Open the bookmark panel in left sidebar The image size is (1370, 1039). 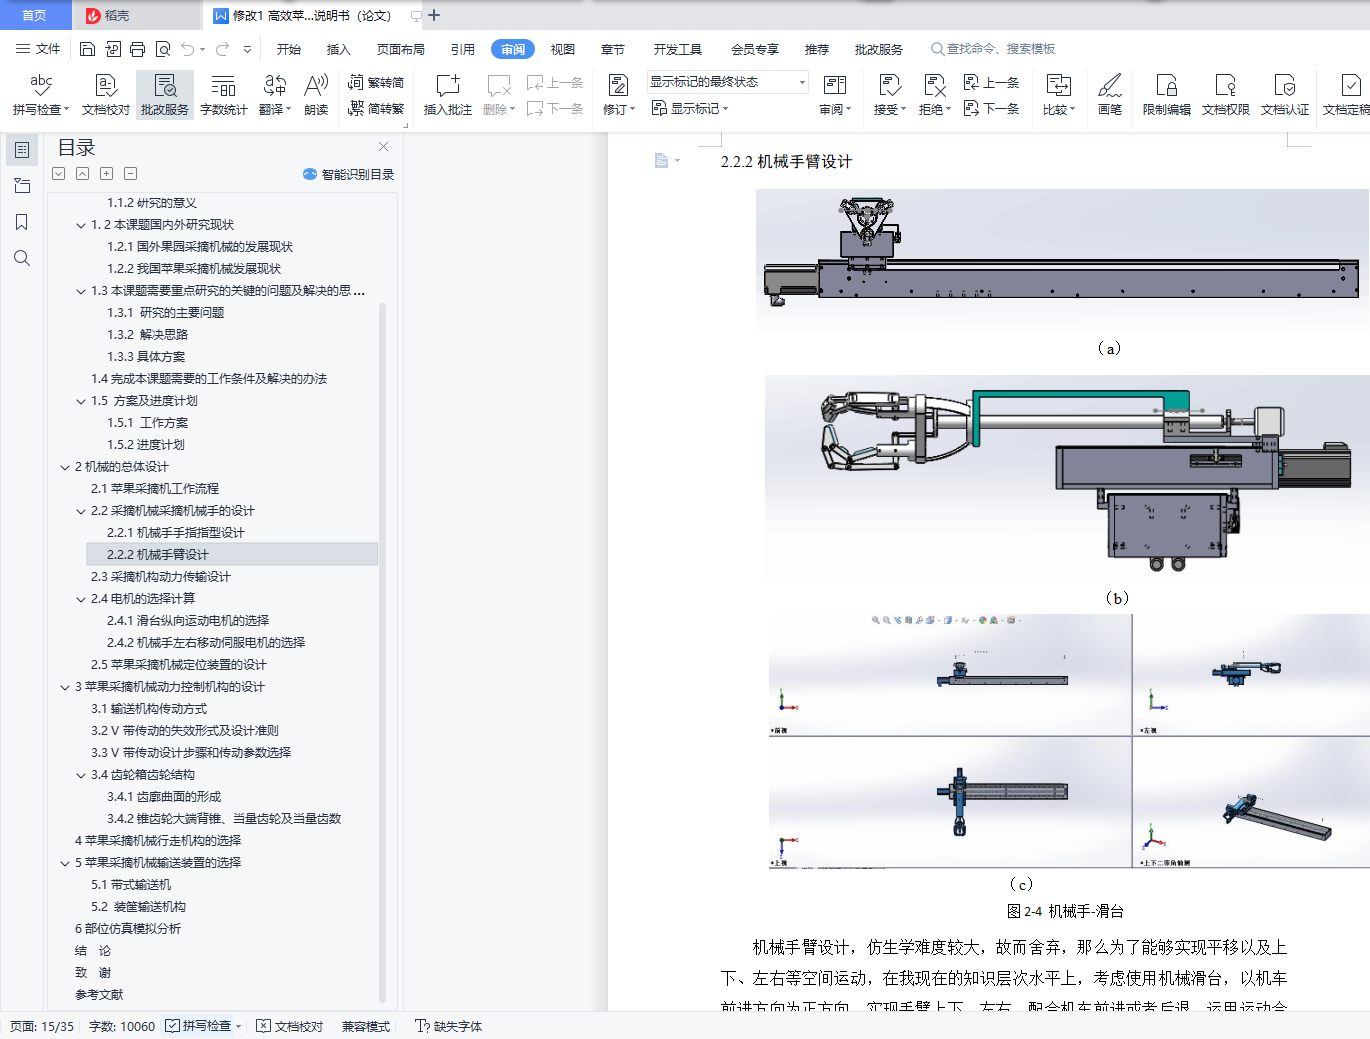coord(21,222)
